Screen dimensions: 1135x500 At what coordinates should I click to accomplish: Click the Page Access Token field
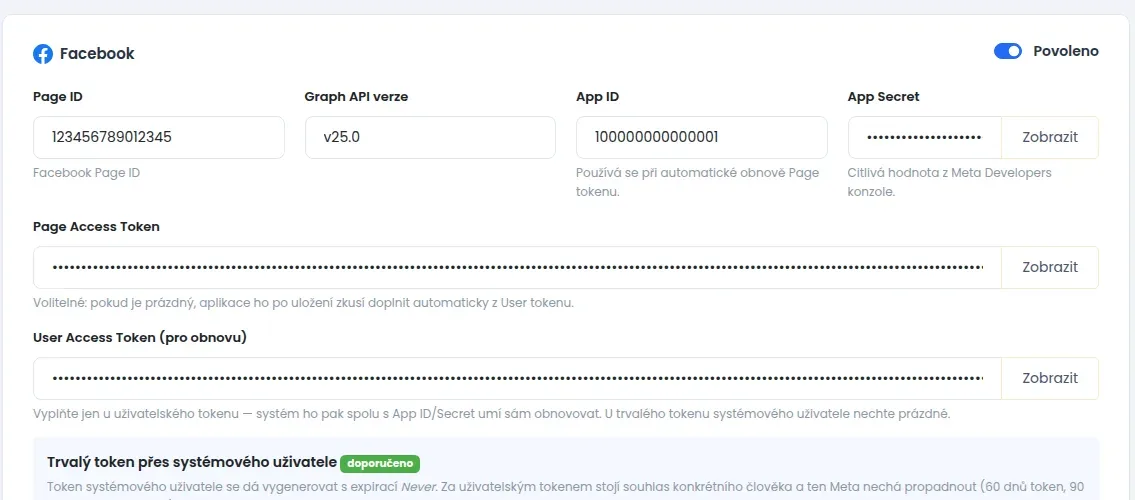pos(517,268)
